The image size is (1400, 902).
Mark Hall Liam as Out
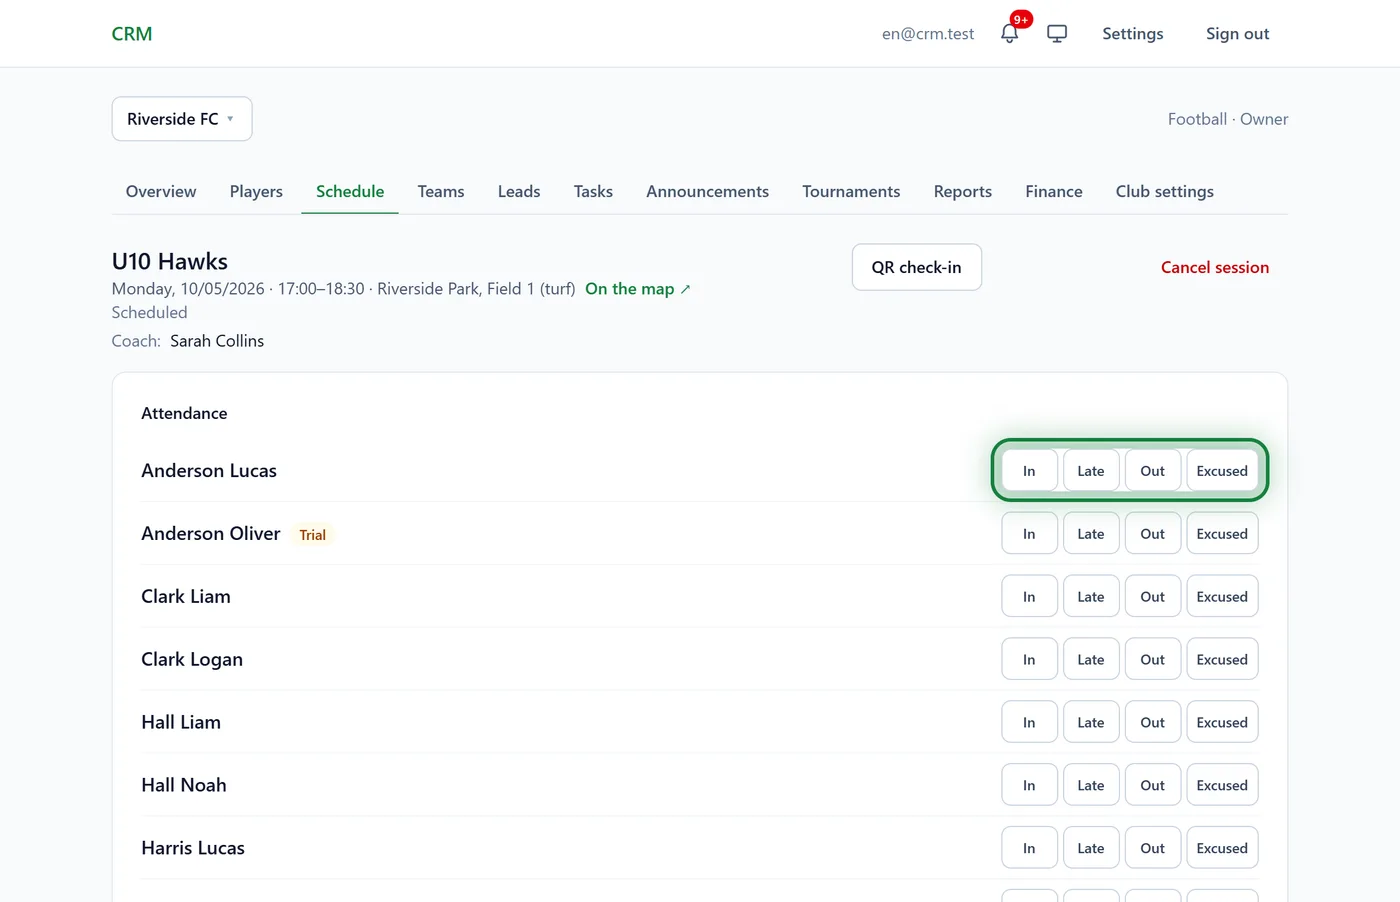(x=1153, y=723)
